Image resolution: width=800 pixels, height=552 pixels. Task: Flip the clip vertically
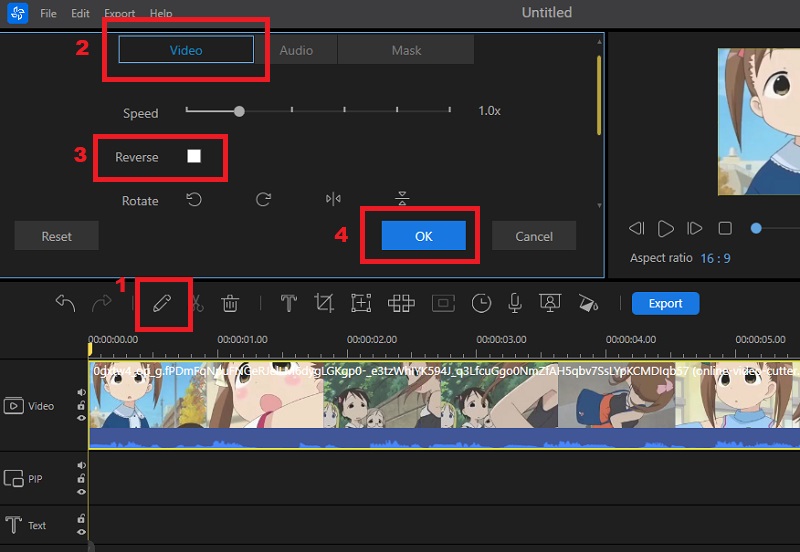402,198
